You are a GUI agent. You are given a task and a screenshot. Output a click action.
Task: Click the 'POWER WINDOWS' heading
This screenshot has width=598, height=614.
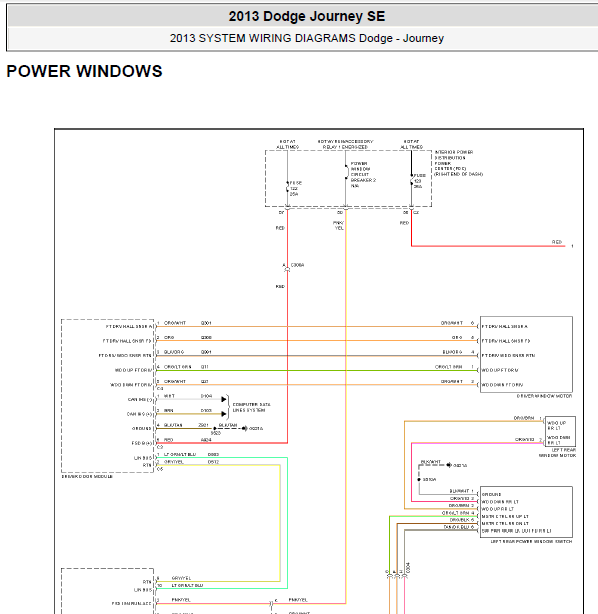(x=84, y=71)
